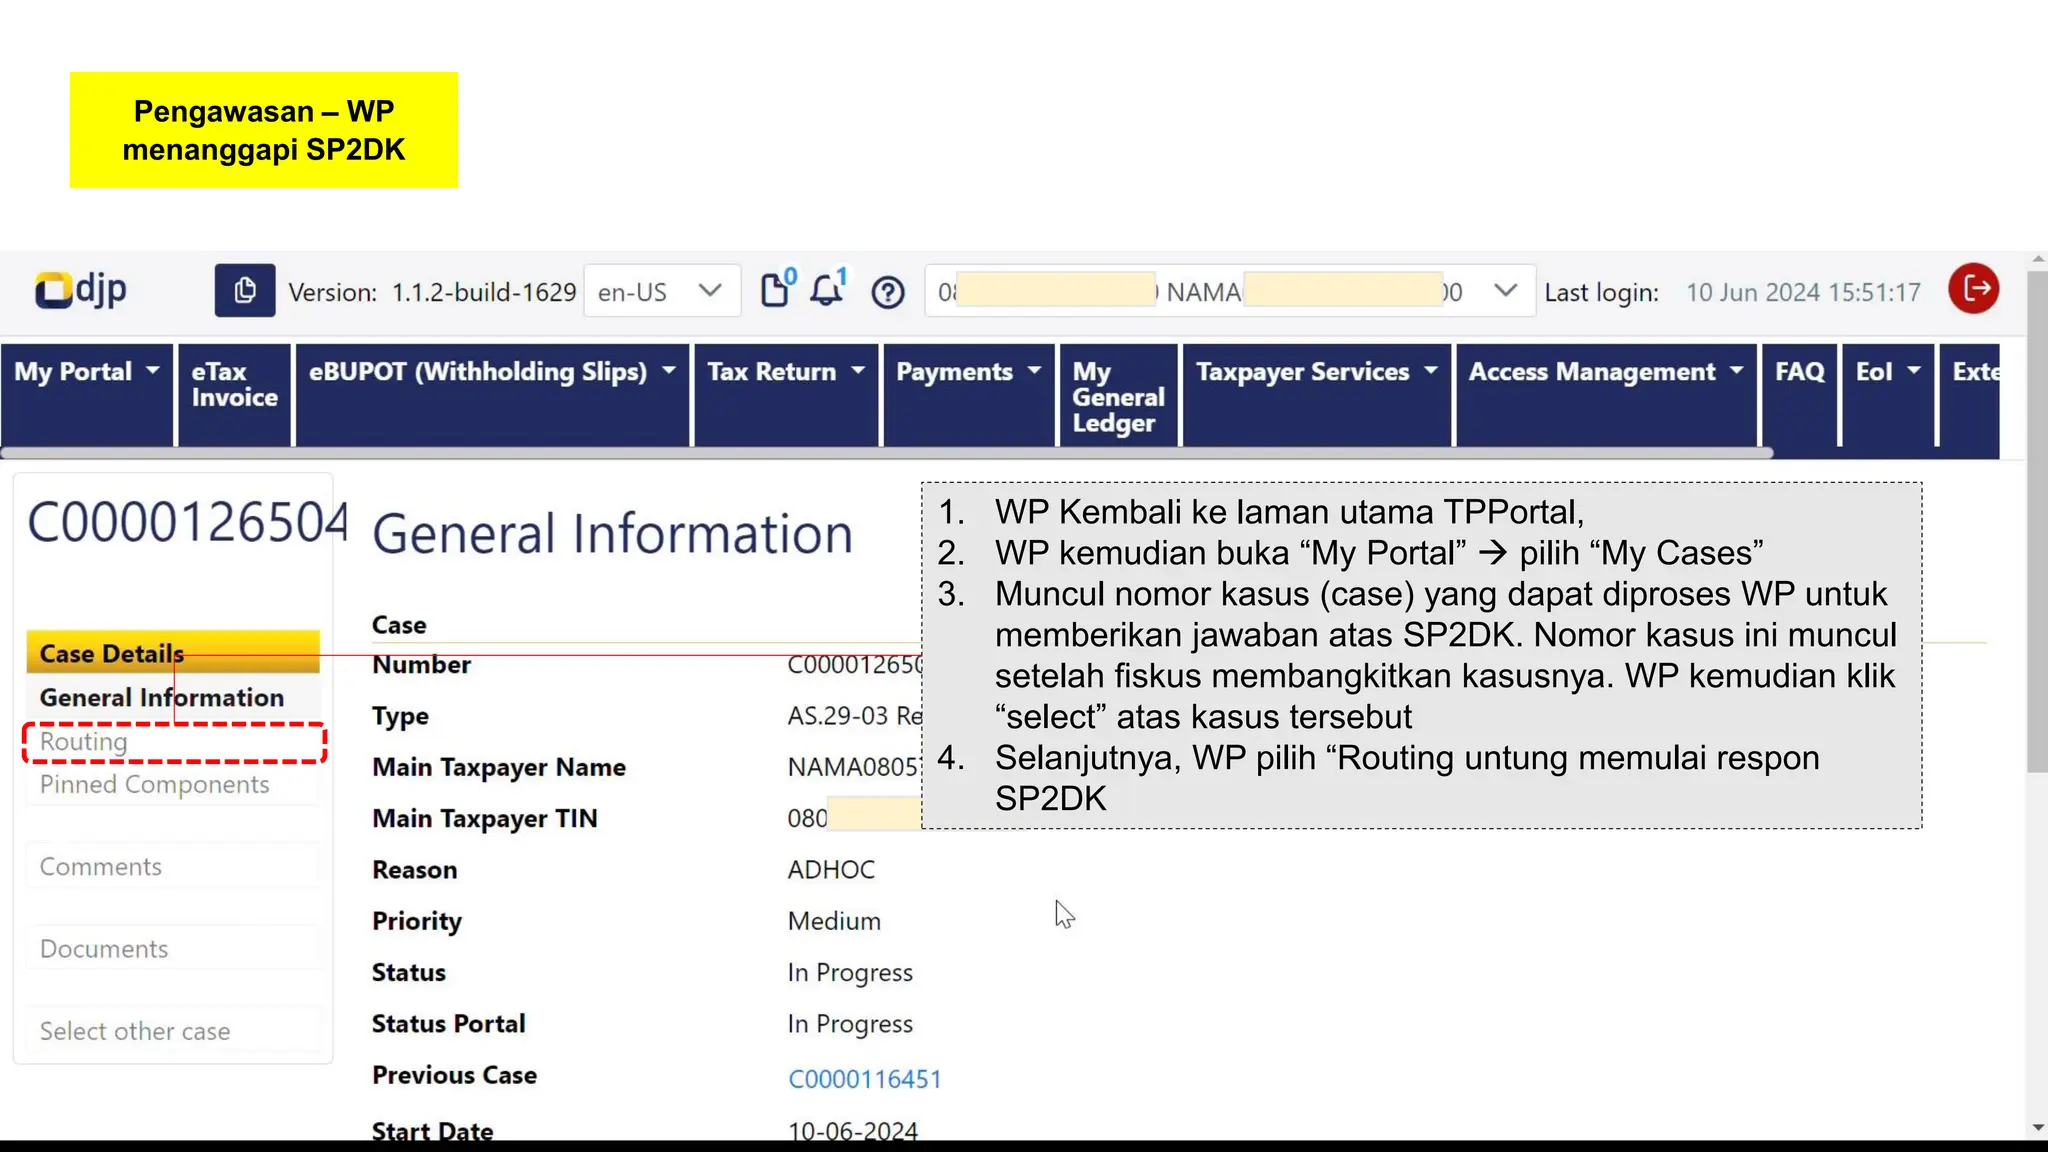Open the documents icon with zero badge

pos(775,290)
